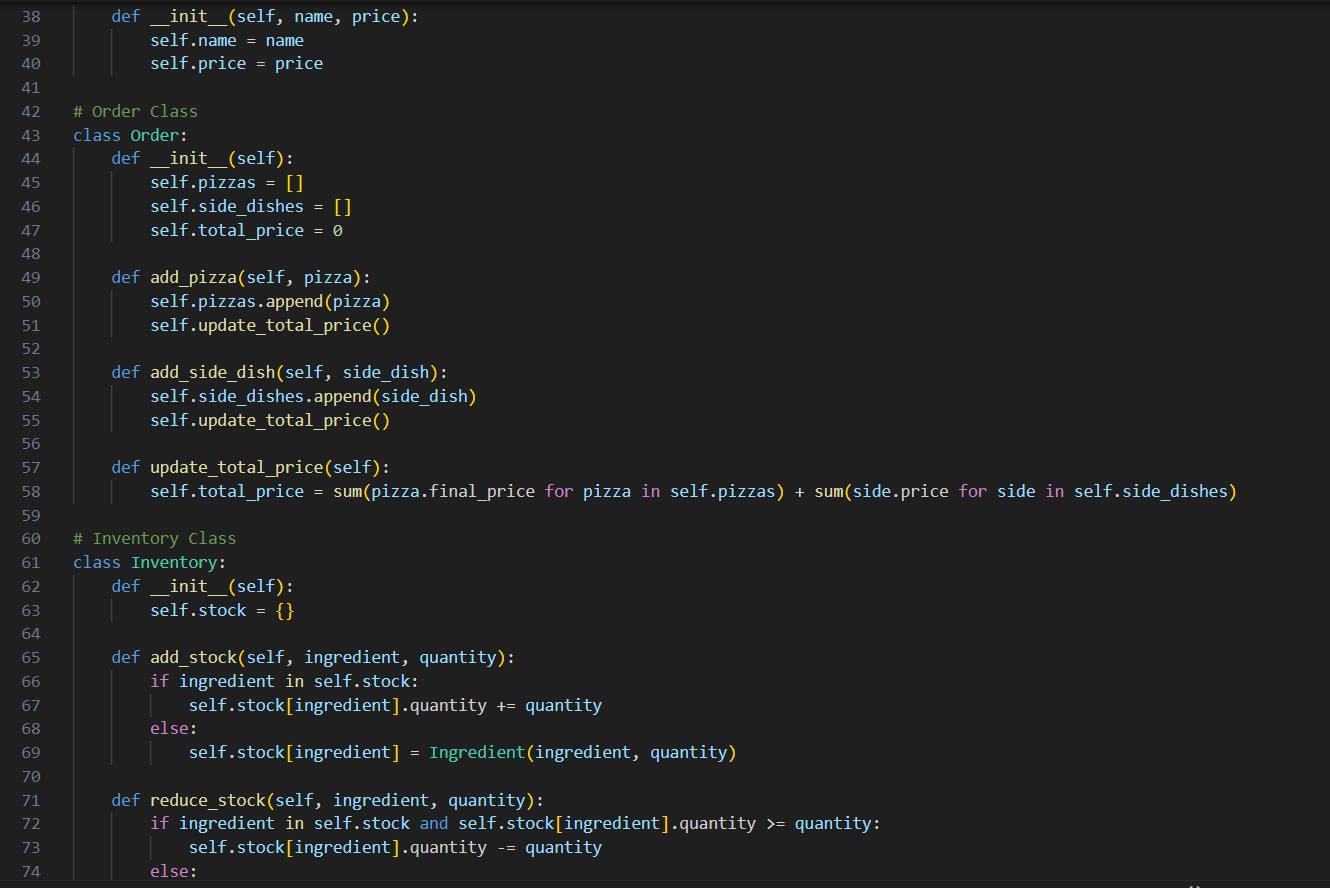Click line number 38 in the gutter
The height and width of the screenshot is (888, 1330).
tap(30, 16)
